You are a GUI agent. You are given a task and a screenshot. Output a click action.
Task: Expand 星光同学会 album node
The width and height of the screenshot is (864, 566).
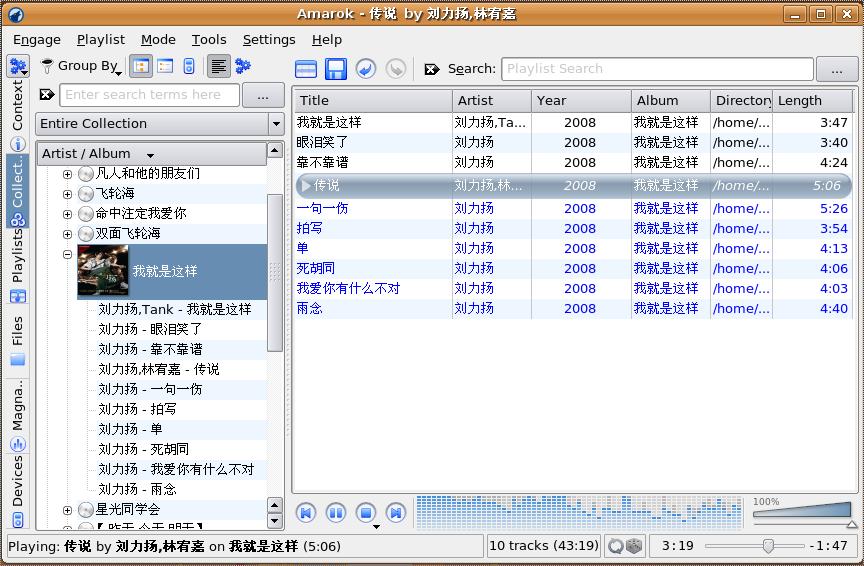67,510
